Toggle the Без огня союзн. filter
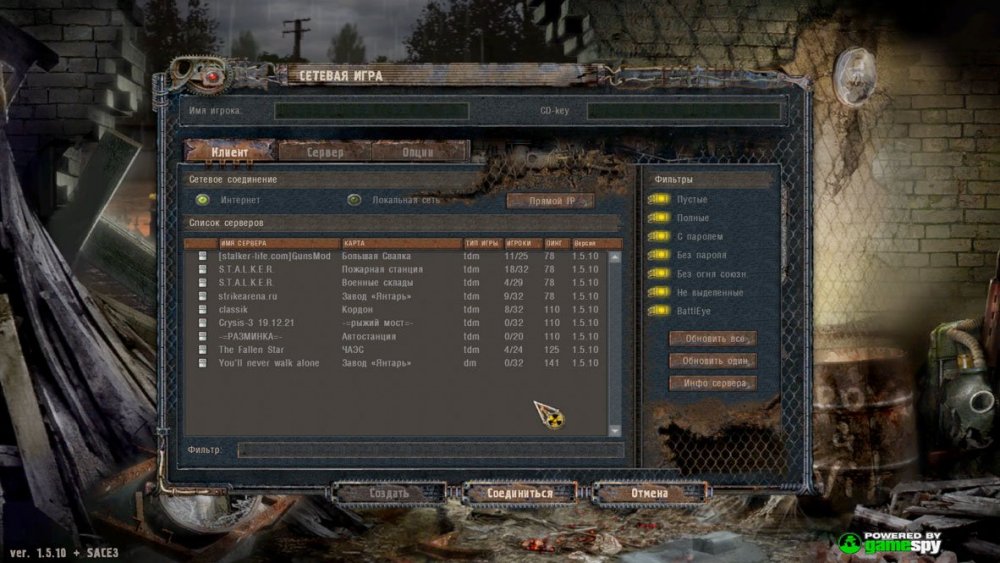Image resolution: width=1000 pixels, height=563 pixels. coord(660,273)
